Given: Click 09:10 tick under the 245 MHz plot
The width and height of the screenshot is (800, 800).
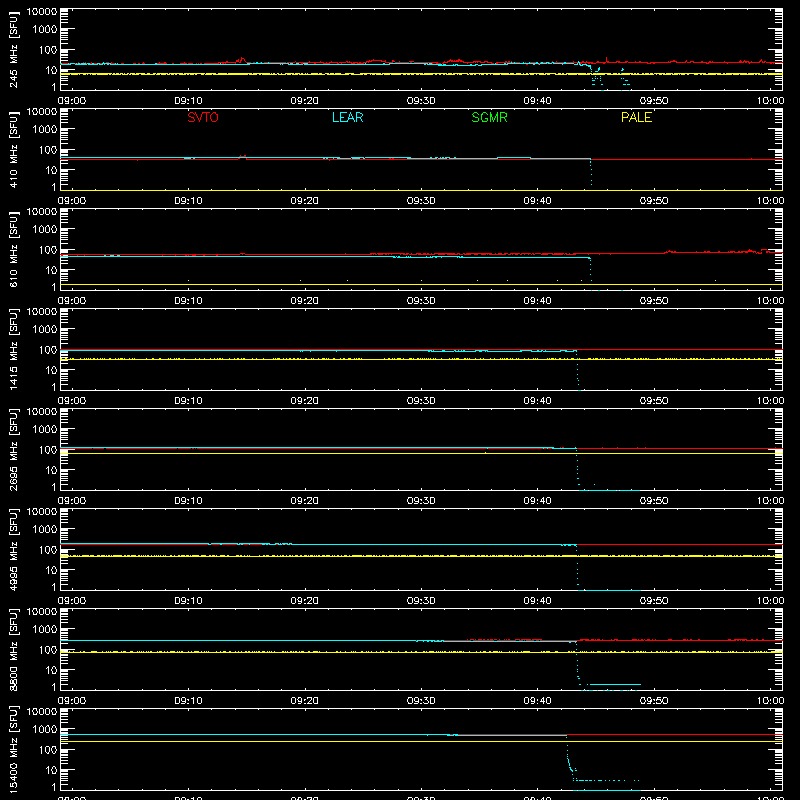Looking at the screenshot, I should 188,101.
